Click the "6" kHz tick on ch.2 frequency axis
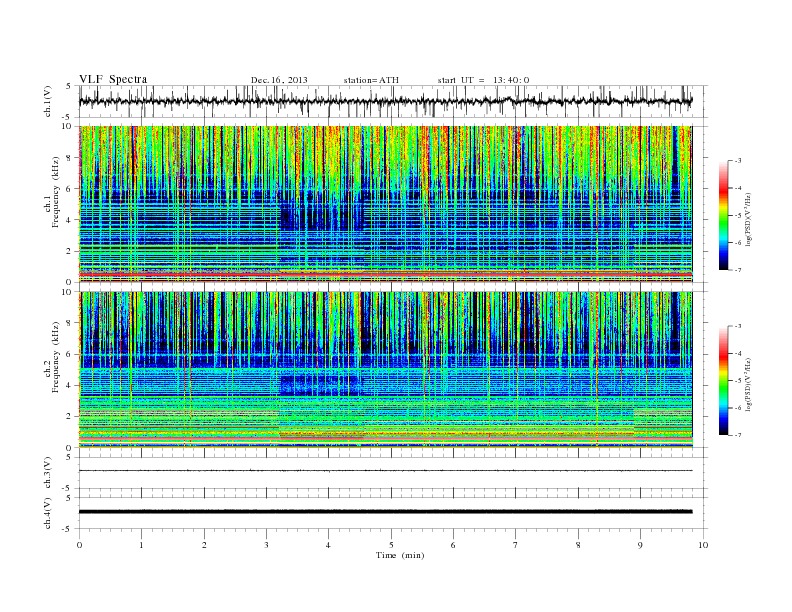Image resolution: width=792 pixels, height=612 pixels. point(70,354)
